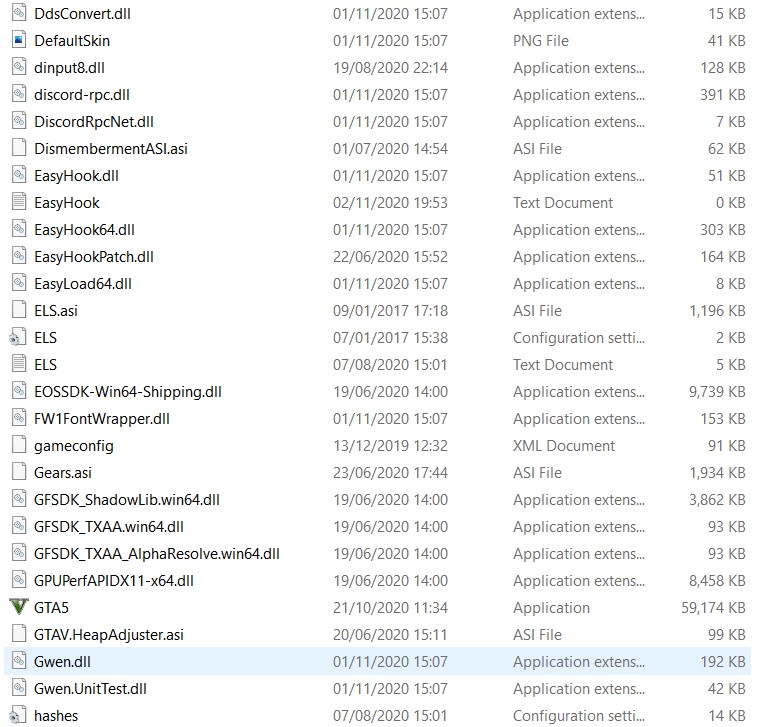Image resolution: width=757 pixels, height=727 pixels.
Task: Click the 9,739 KB size of EOSSDK-Win64-Shipping.dll
Action: (x=717, y=391)
